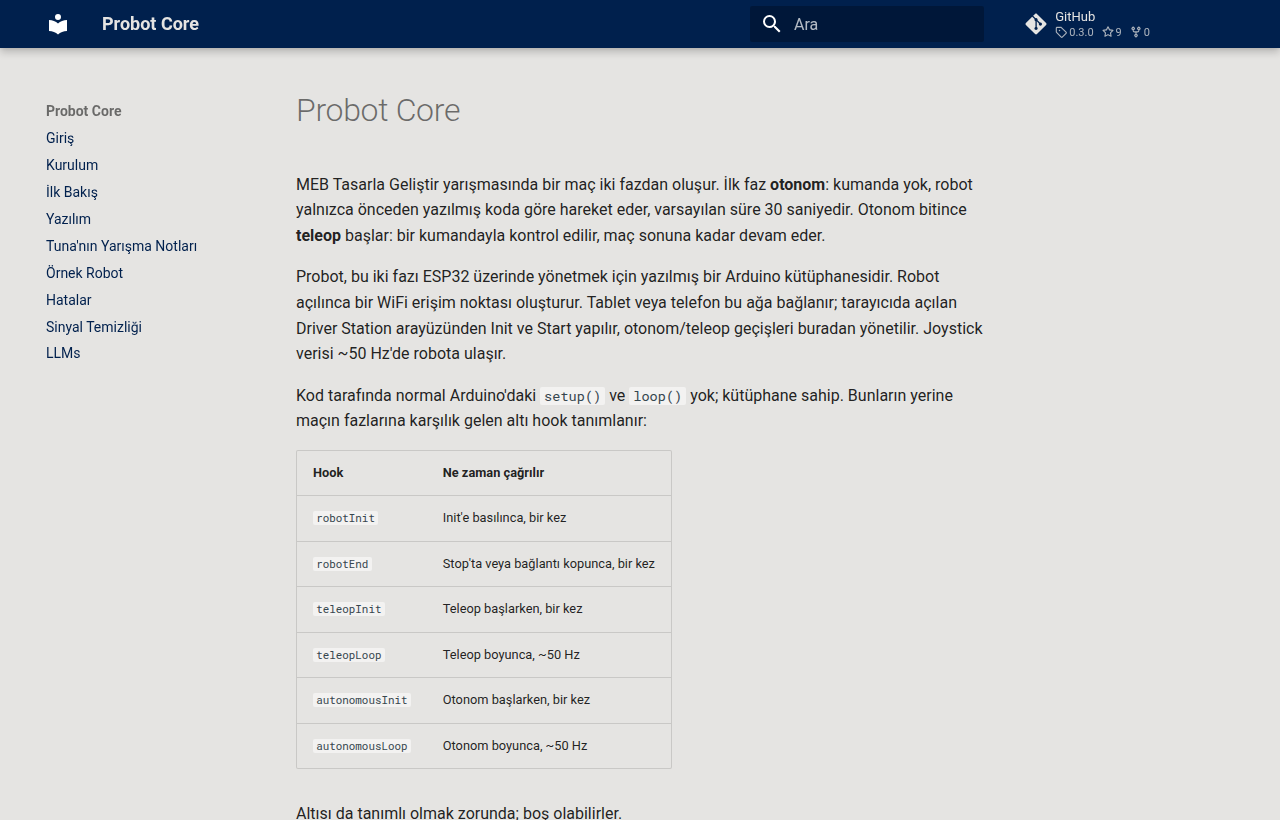Open Tuna'nın Yarışma Notları page

(121, 246)
